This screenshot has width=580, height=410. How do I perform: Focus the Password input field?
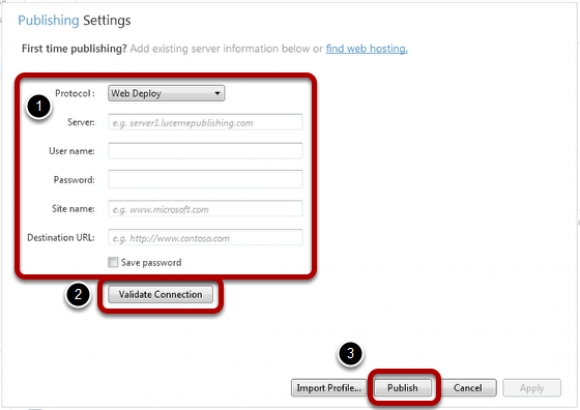pos(205,179)
